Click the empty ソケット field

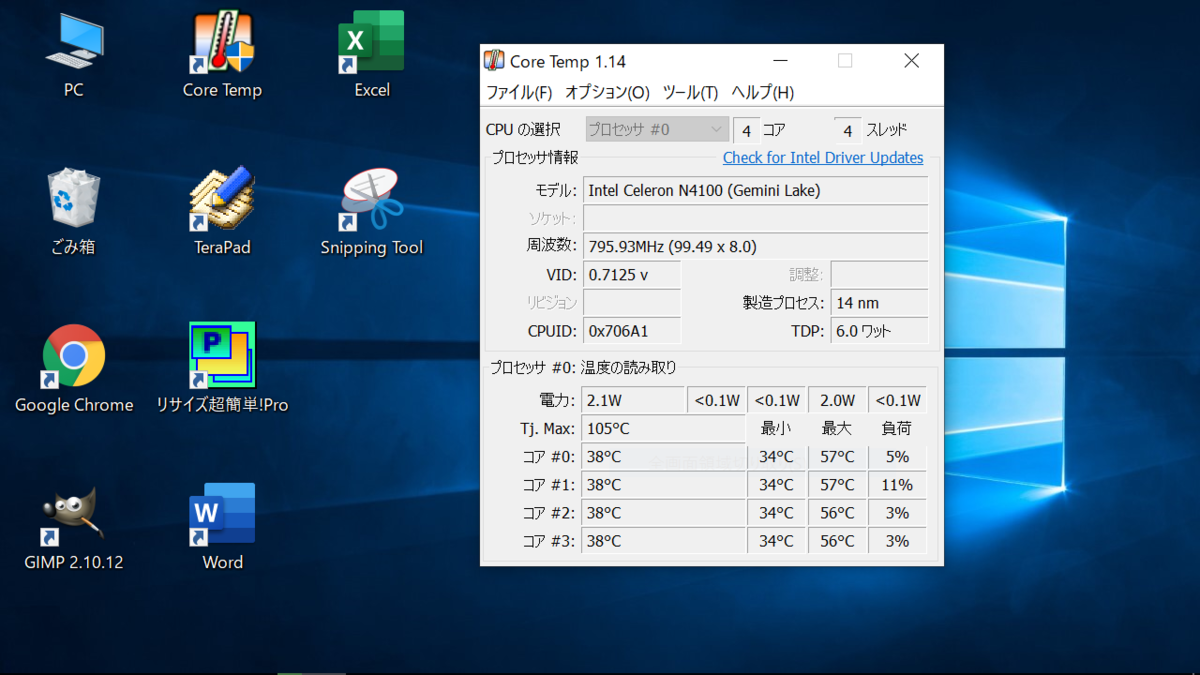pyautogui.click(x=755, y=219)
